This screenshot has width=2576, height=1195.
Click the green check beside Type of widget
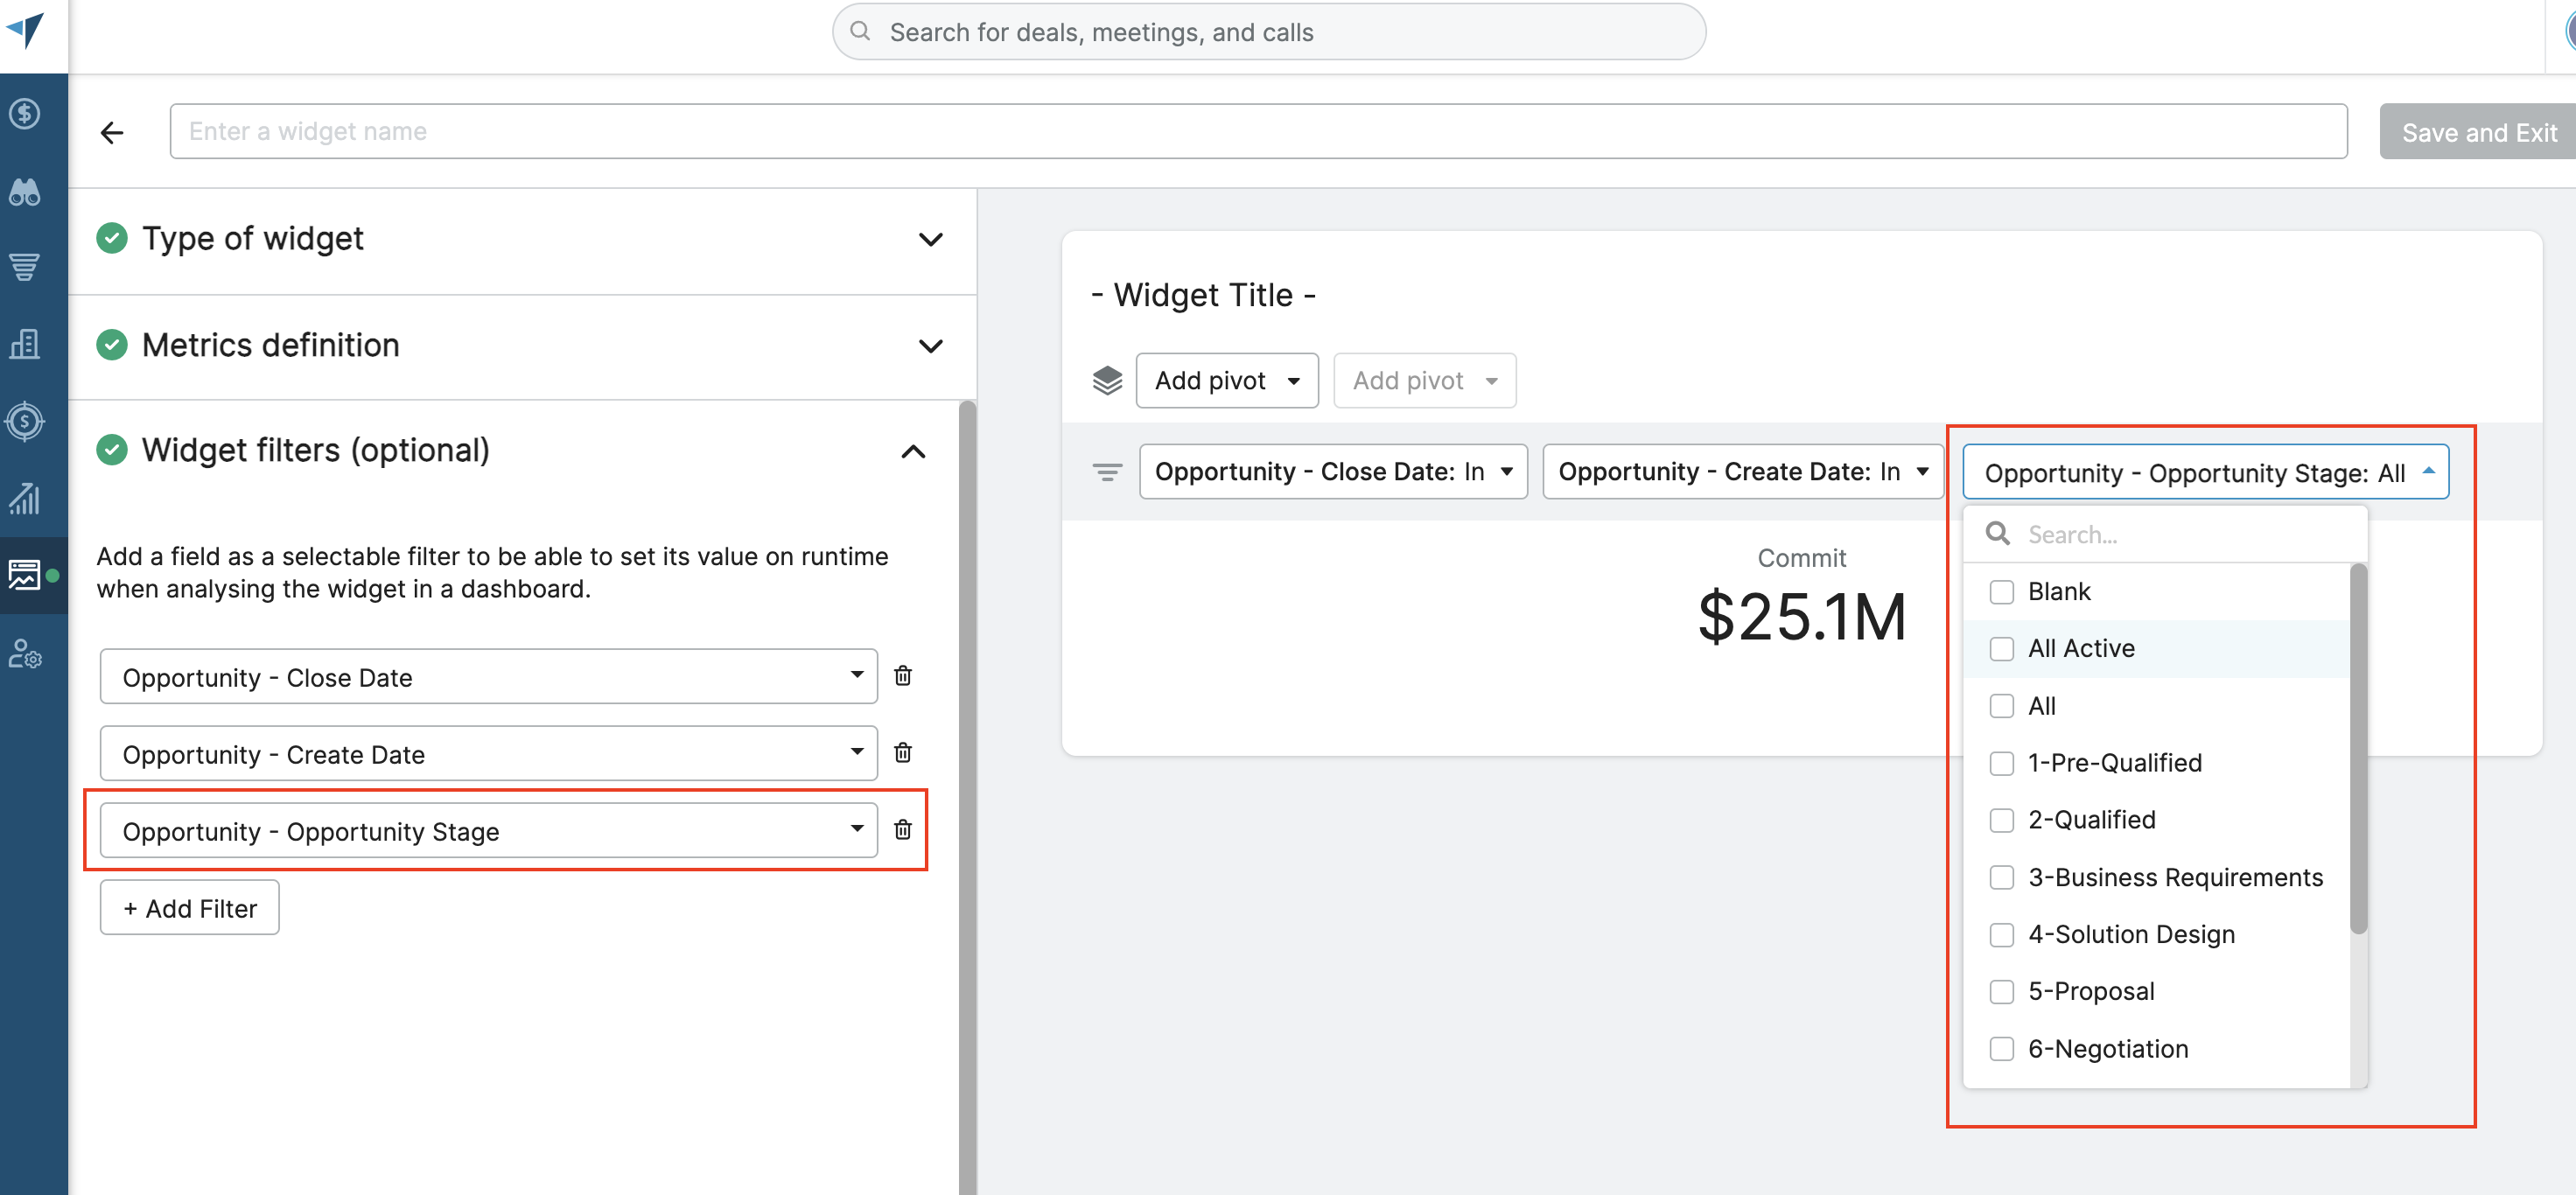pyautogui.click(x=112, y=238)
